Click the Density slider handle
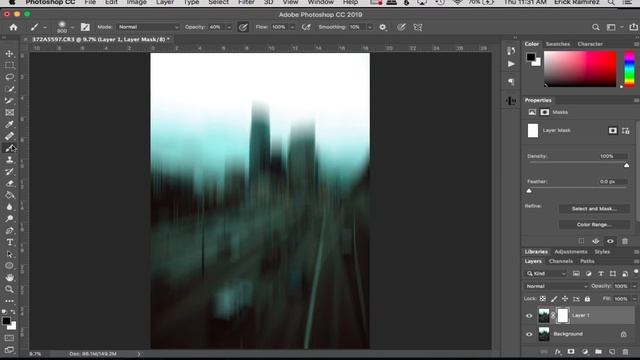The width and height of the screenshot is (640, 360). (626, 165)
